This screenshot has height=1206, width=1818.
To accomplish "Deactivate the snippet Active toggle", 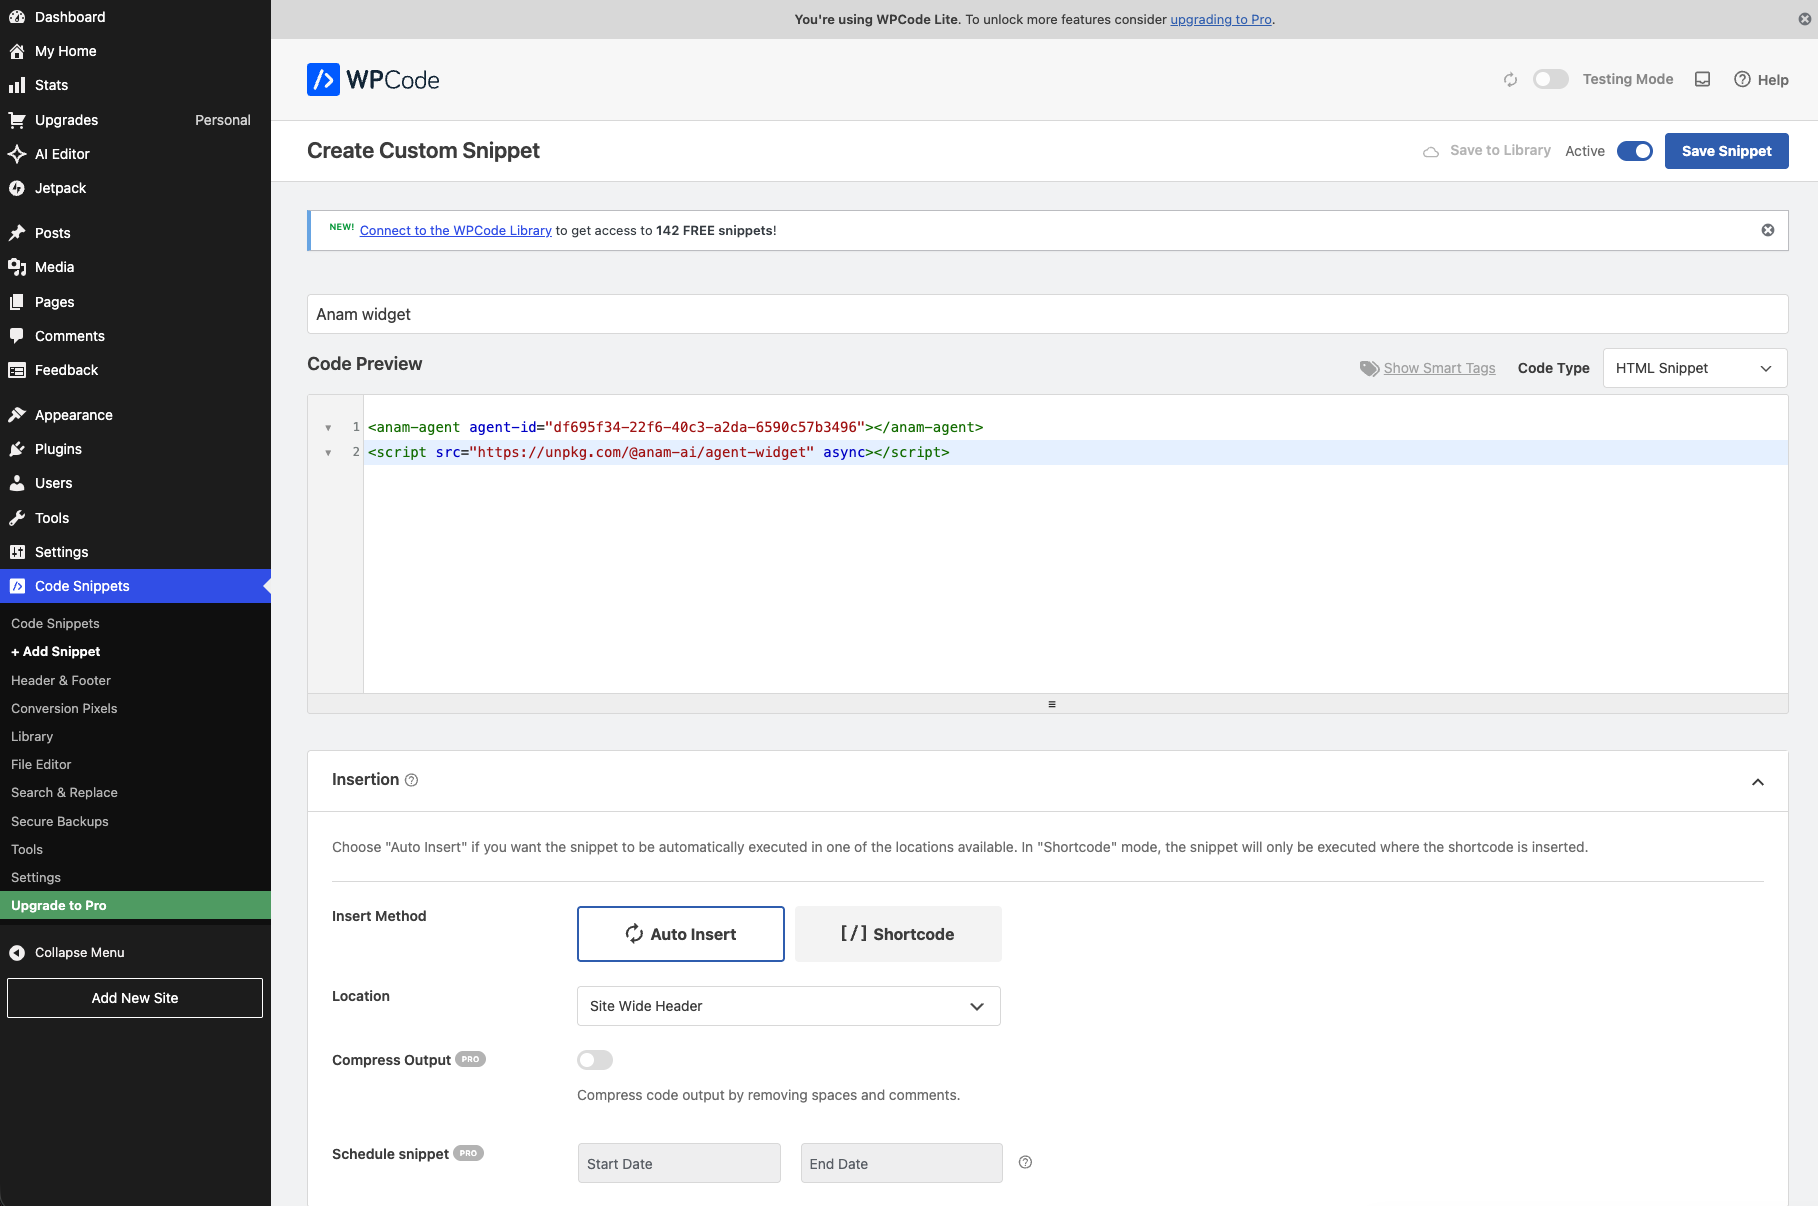I will pyautogui.click(x=1635, y=151).
